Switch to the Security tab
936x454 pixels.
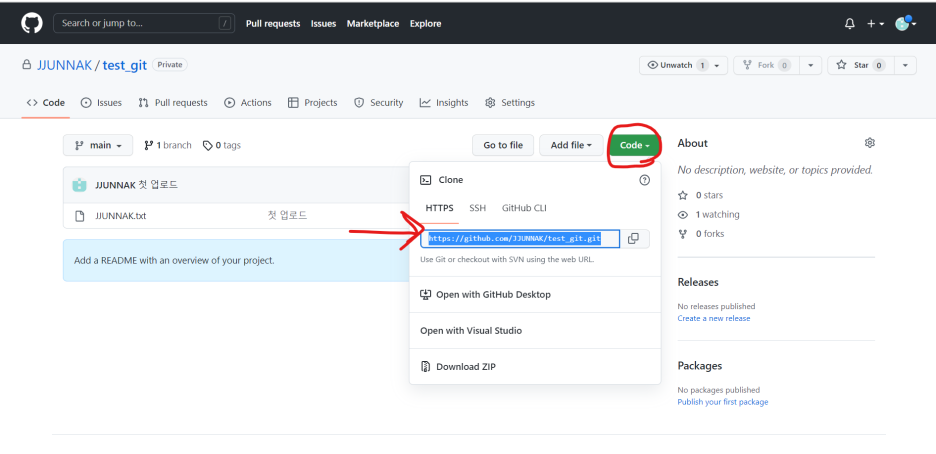[x=378, y=103]
